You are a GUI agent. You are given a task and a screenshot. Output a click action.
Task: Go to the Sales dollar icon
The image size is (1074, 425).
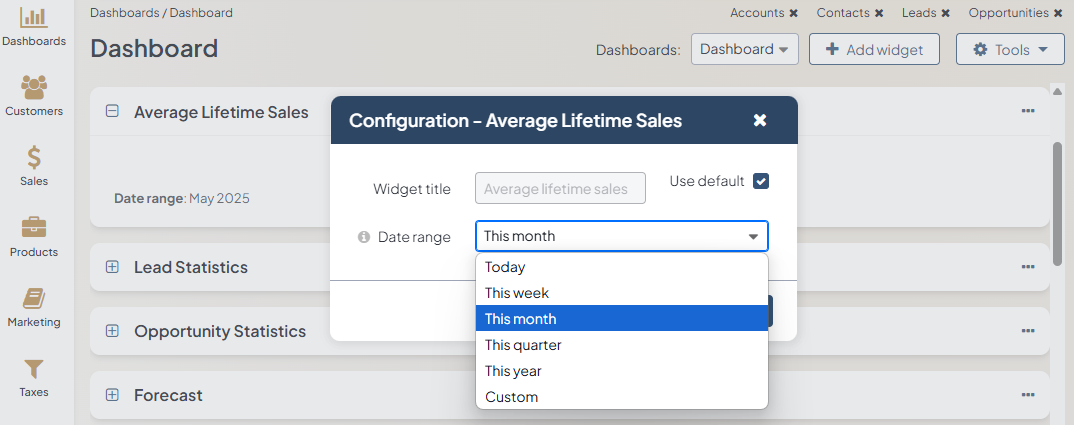pyautogui.click(x=34, y=158)
